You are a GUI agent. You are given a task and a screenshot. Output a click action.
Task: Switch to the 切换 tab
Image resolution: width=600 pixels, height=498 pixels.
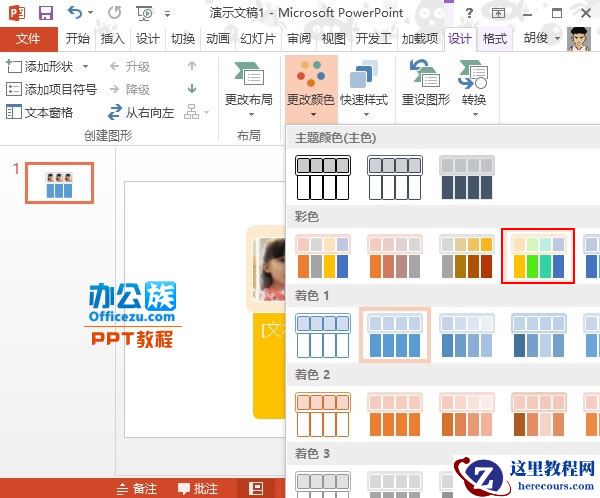[183, 39]
